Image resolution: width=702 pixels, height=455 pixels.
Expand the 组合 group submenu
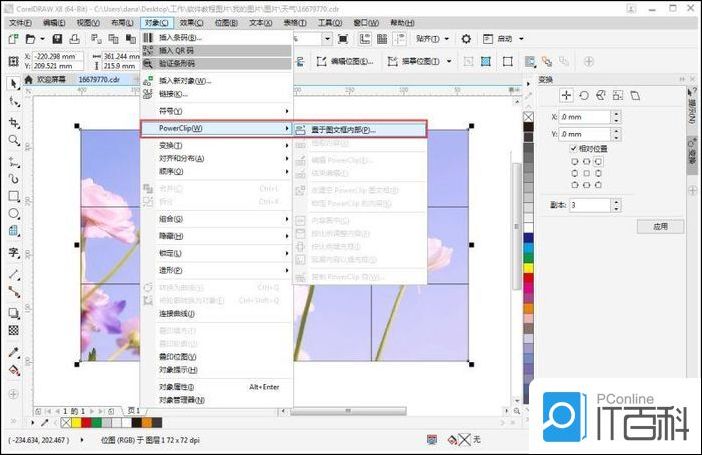217,219
